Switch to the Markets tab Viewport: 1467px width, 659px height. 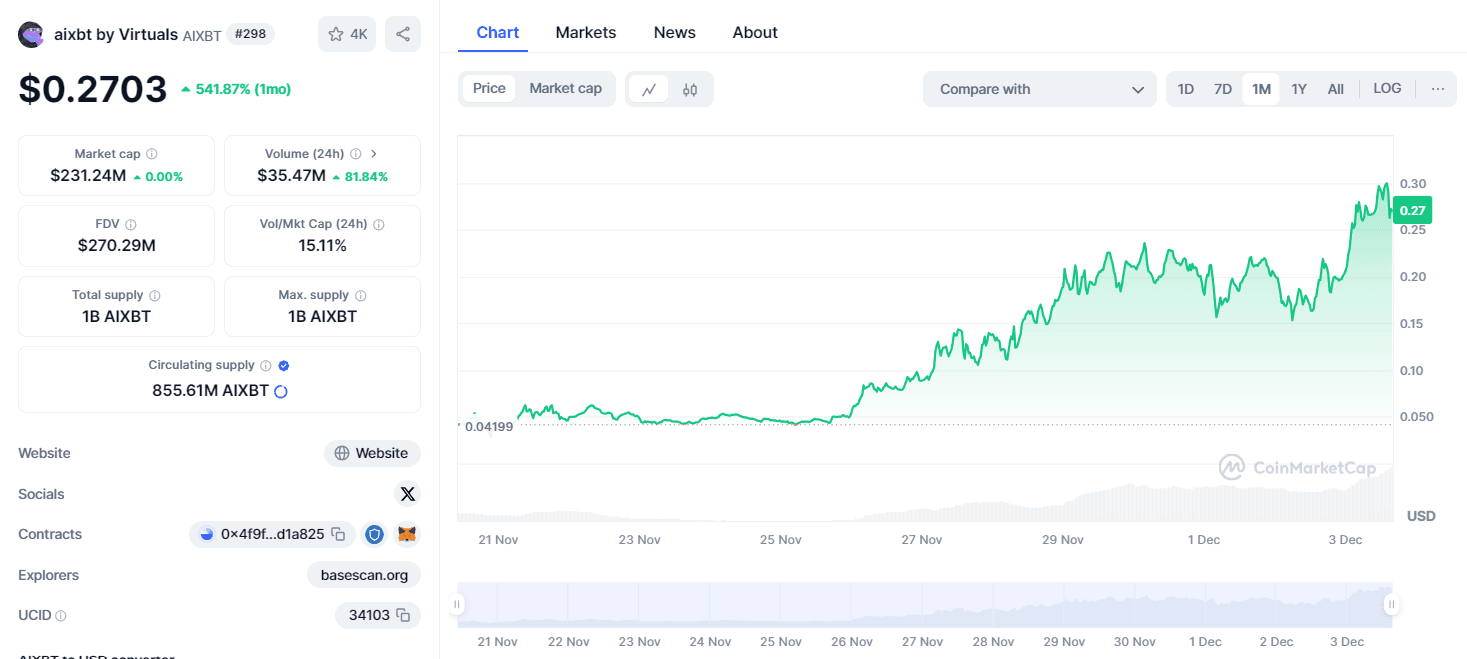(585, 32)
